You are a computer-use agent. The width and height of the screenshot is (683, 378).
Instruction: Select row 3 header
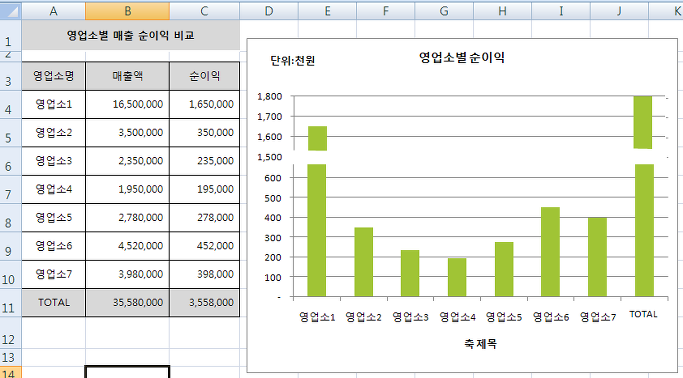[10, 76]
